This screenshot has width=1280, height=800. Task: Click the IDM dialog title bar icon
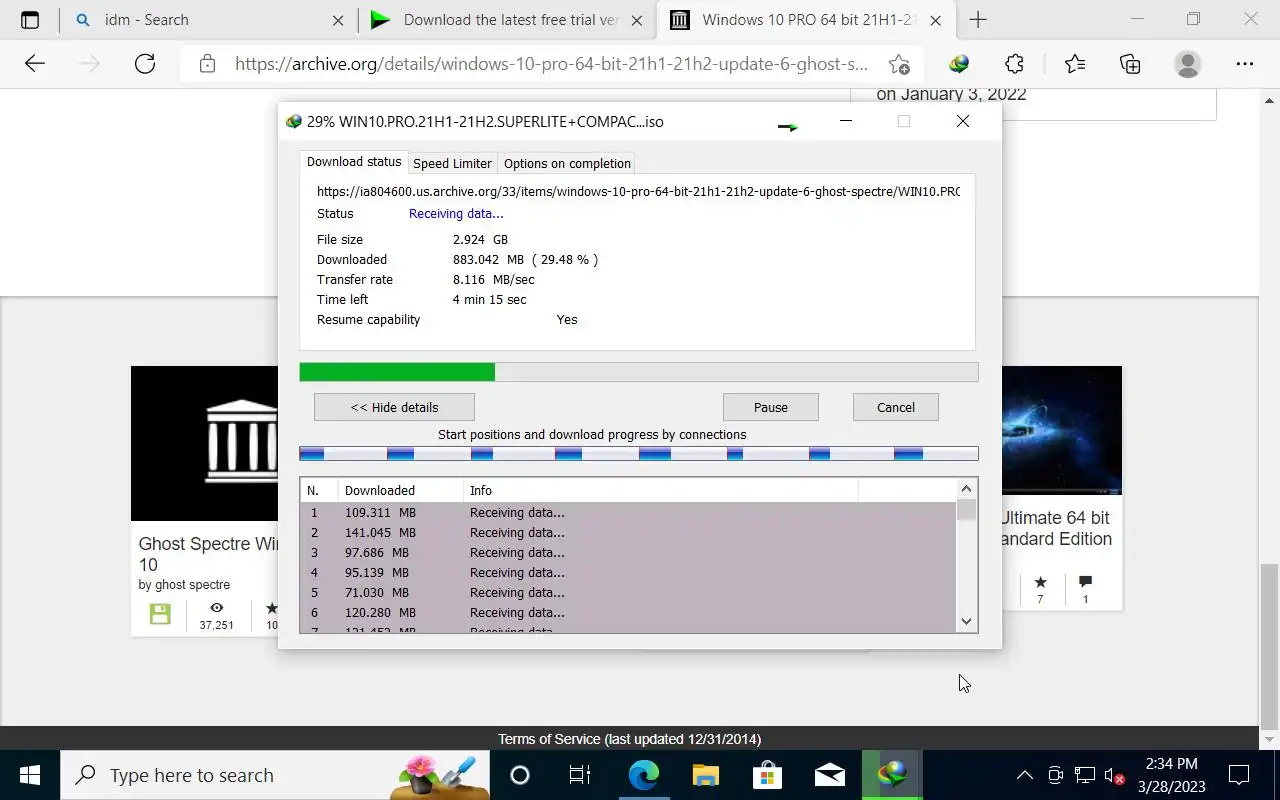tap(293, 121)
